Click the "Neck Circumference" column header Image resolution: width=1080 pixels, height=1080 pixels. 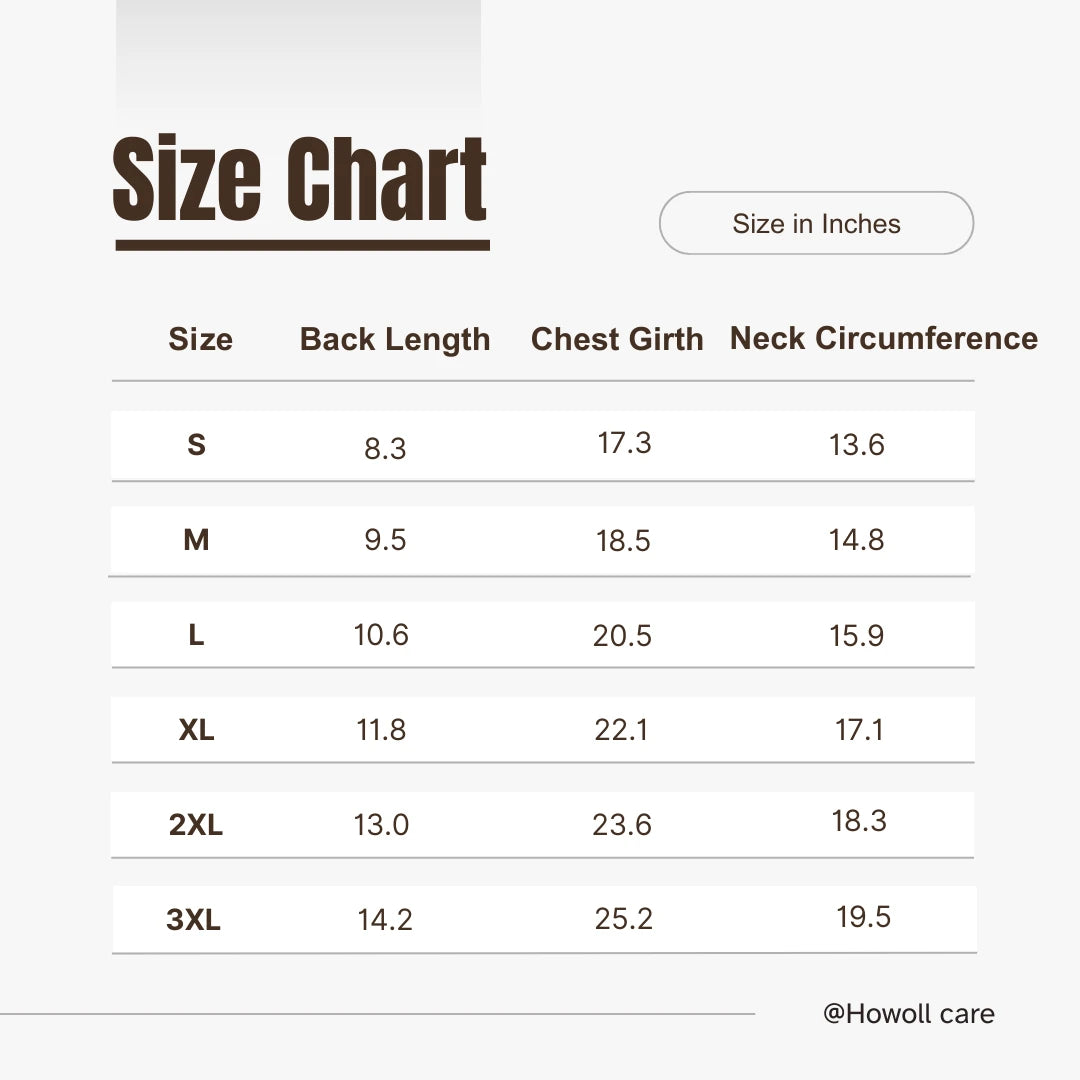883,339
